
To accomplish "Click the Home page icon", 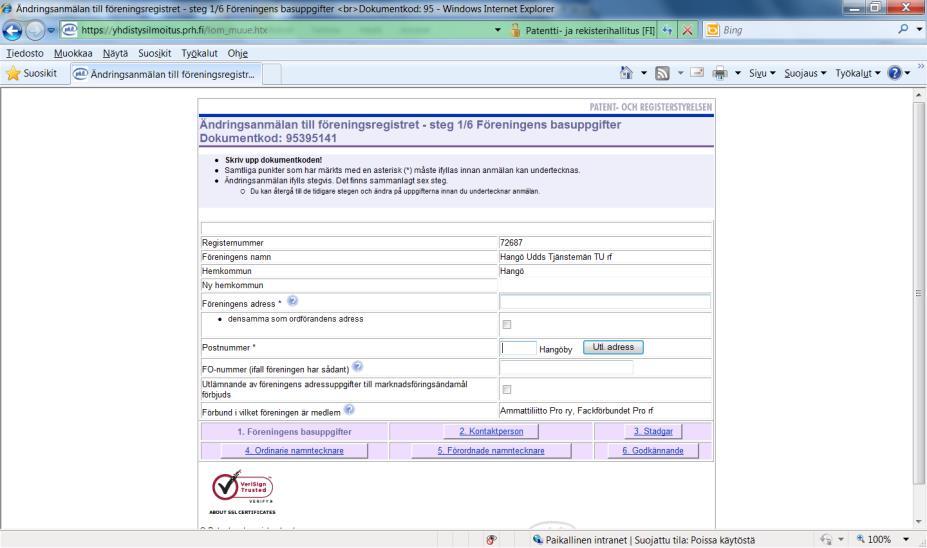I will [x=626, y=73].
